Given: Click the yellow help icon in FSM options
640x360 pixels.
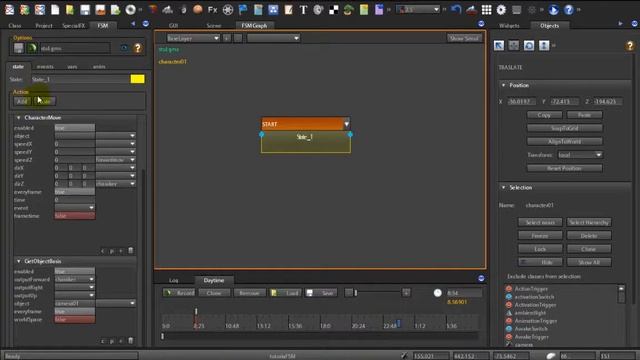Looking at the screenshot, I should click(138, 48).
